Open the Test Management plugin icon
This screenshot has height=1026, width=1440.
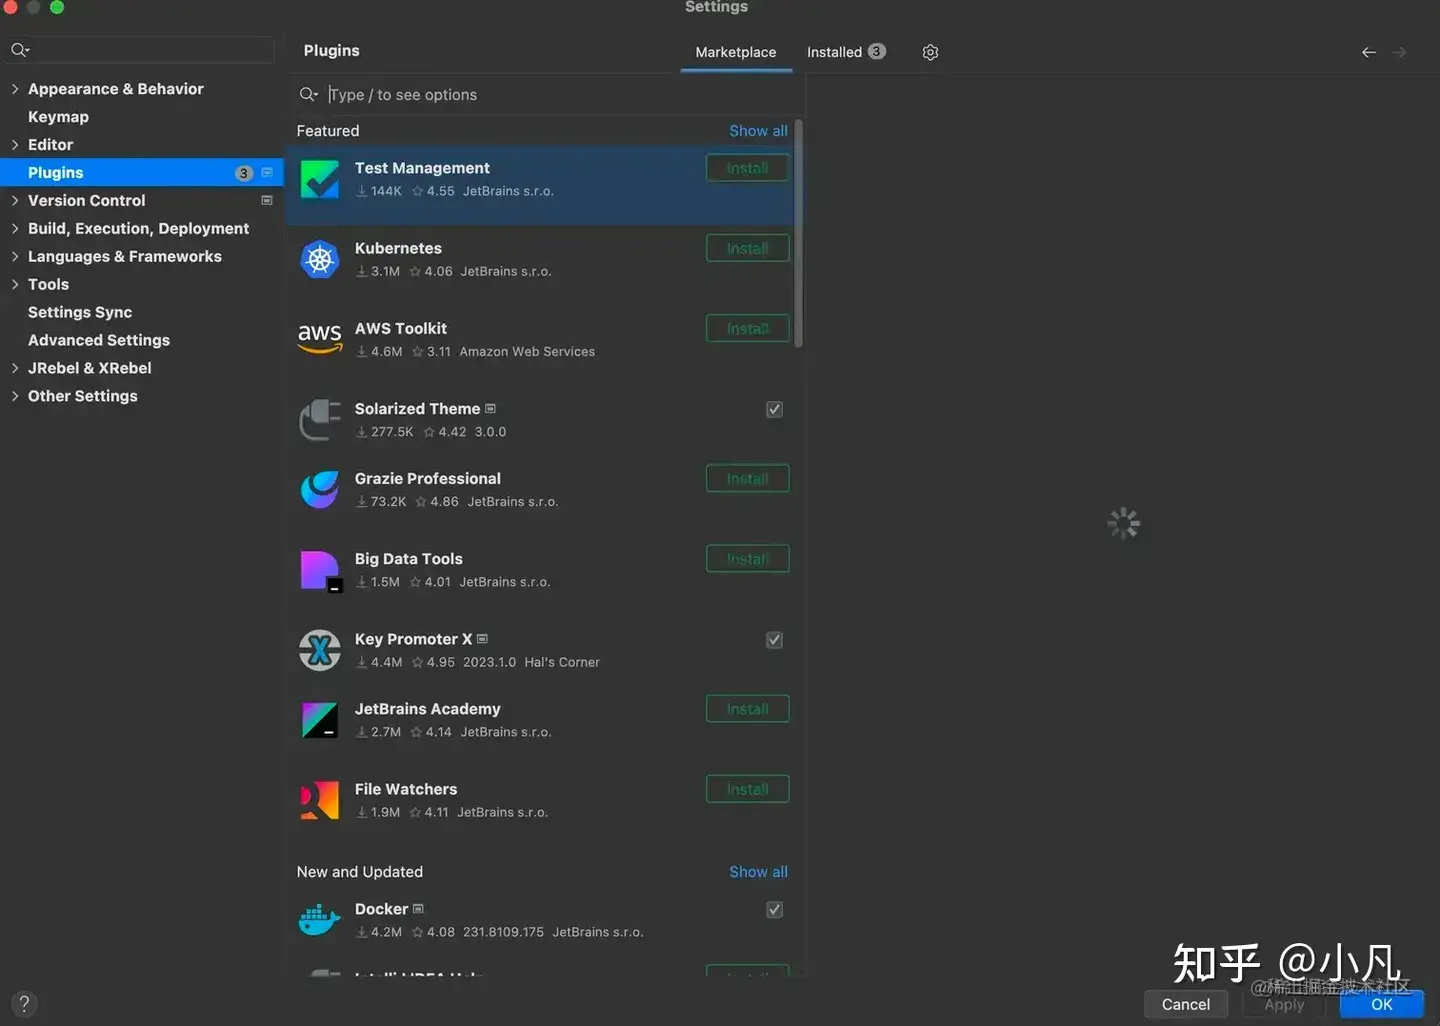320,179
